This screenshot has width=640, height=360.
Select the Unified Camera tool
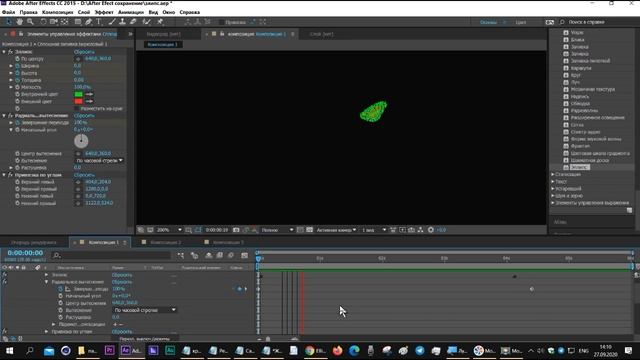tap(53, 22)
